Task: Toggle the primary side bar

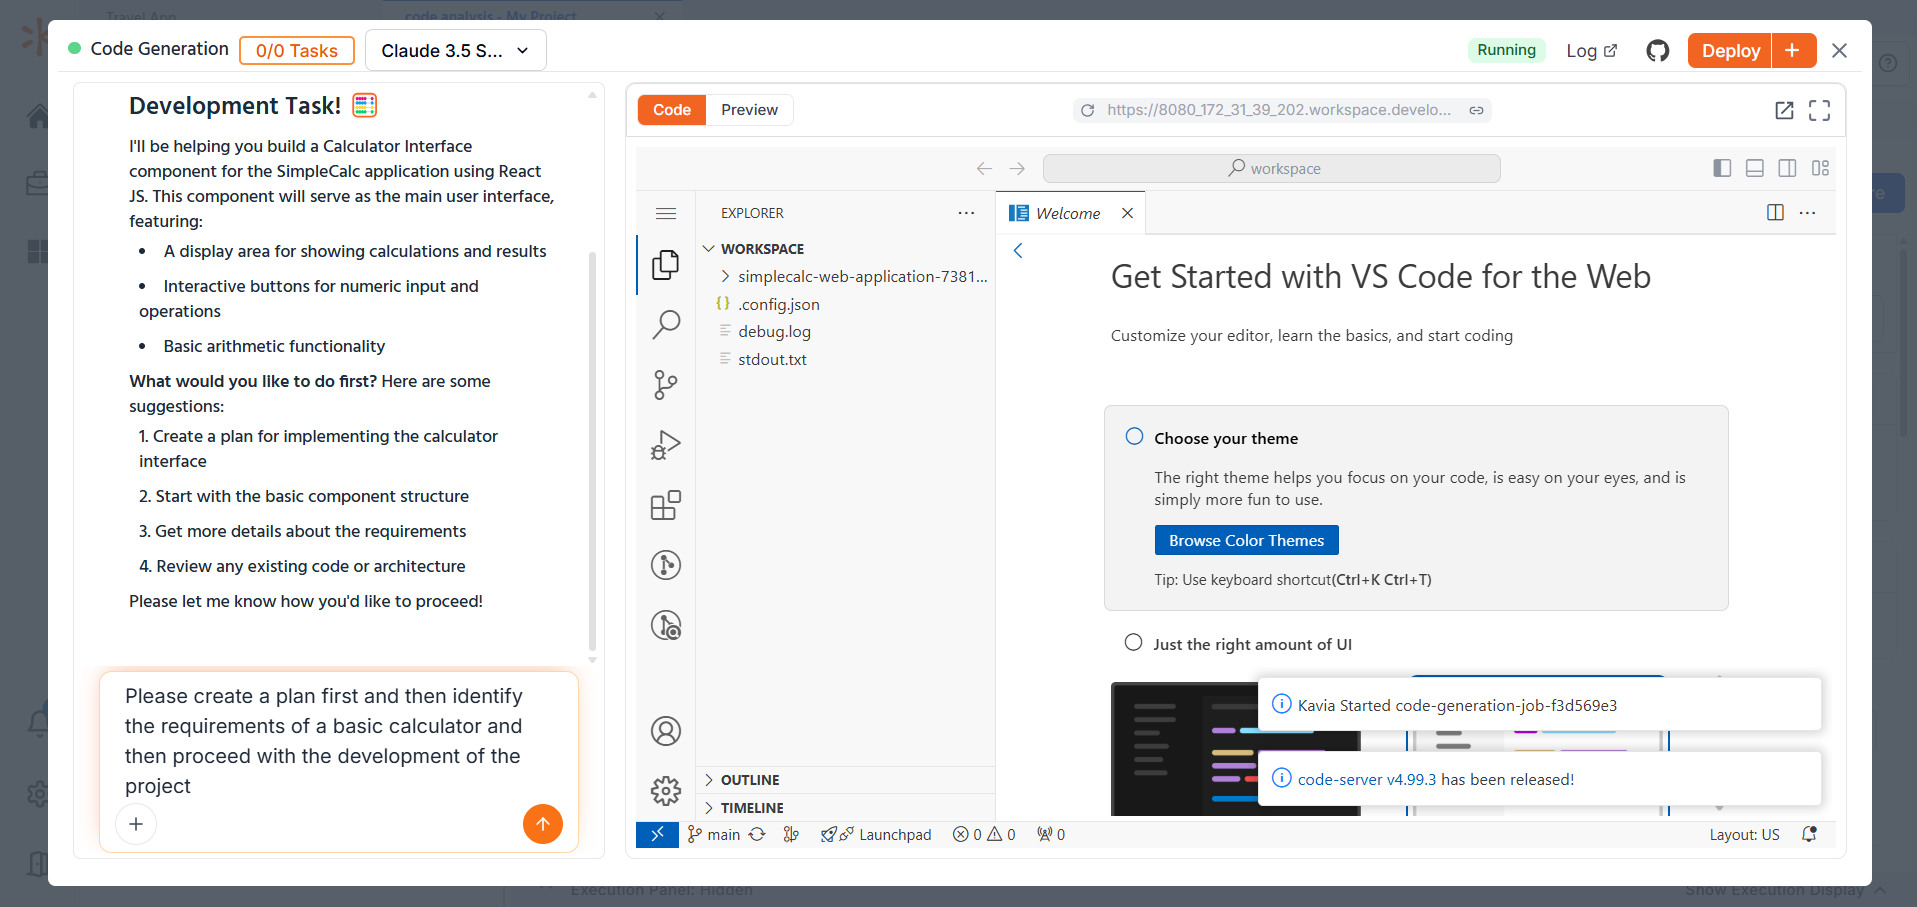Action: (x=1722, y=168)
